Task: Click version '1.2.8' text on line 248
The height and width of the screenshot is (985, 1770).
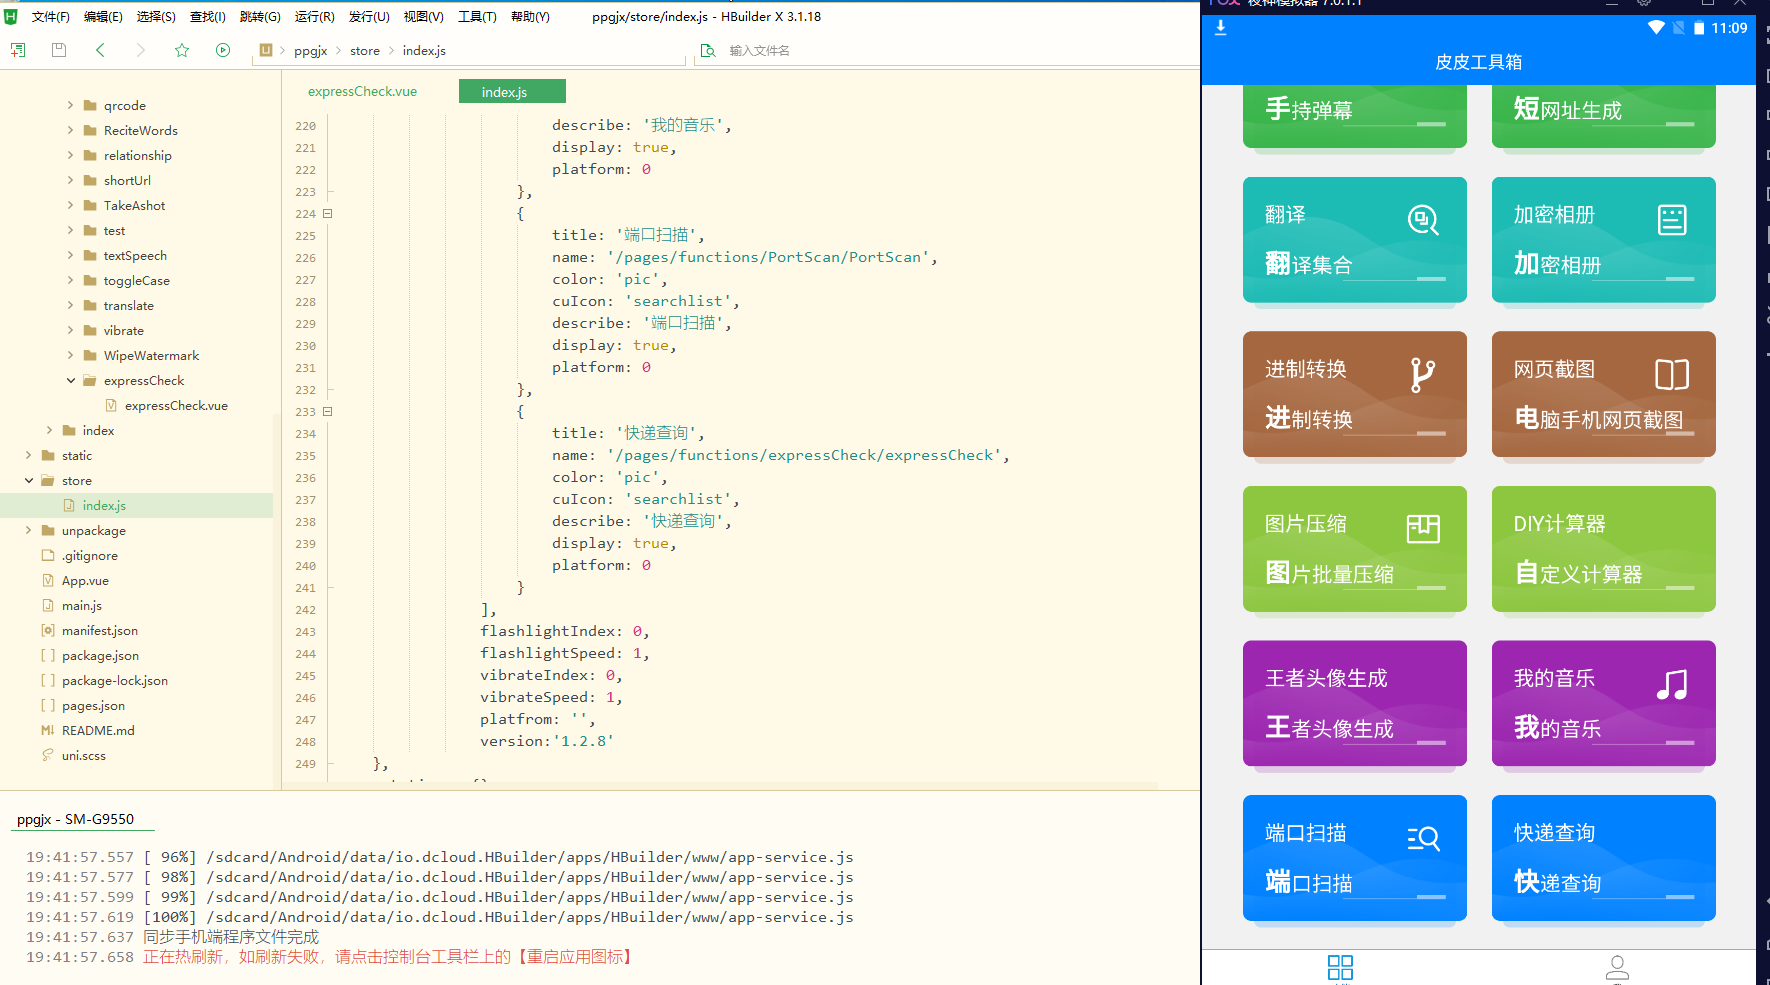Action: [x=547, y=741]
